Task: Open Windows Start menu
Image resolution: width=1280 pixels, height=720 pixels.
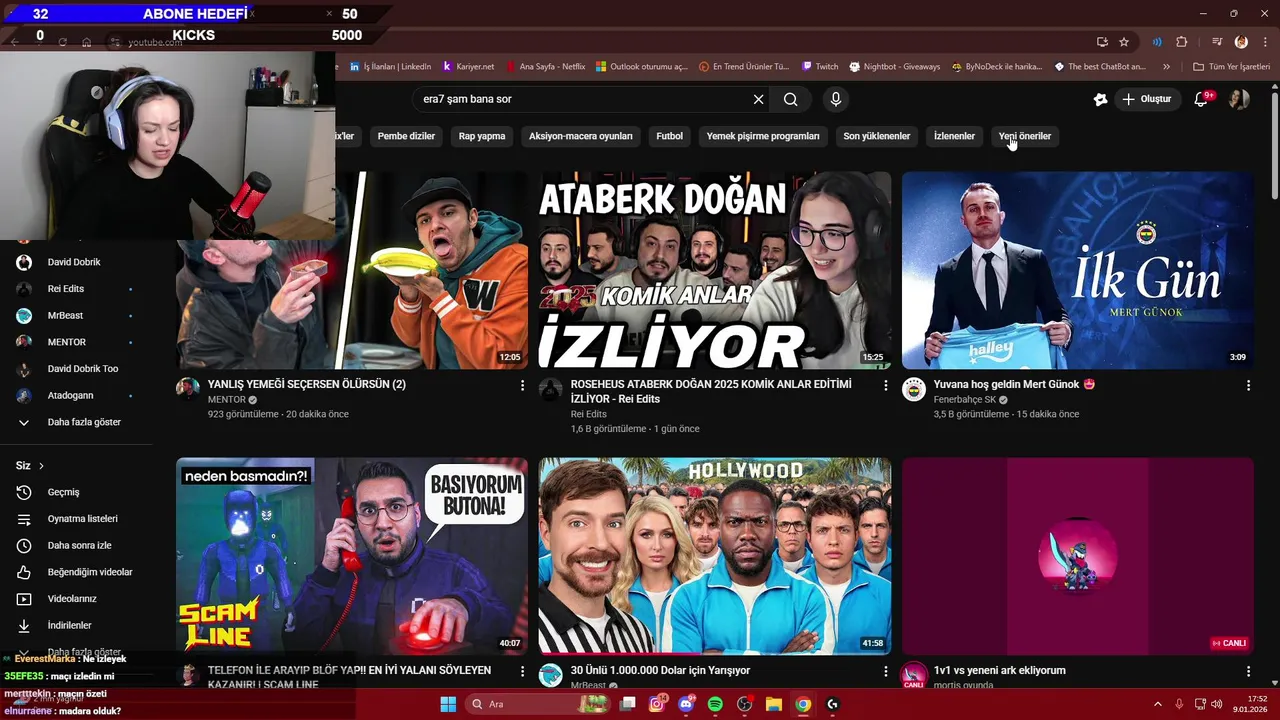Action: point(448,704)
